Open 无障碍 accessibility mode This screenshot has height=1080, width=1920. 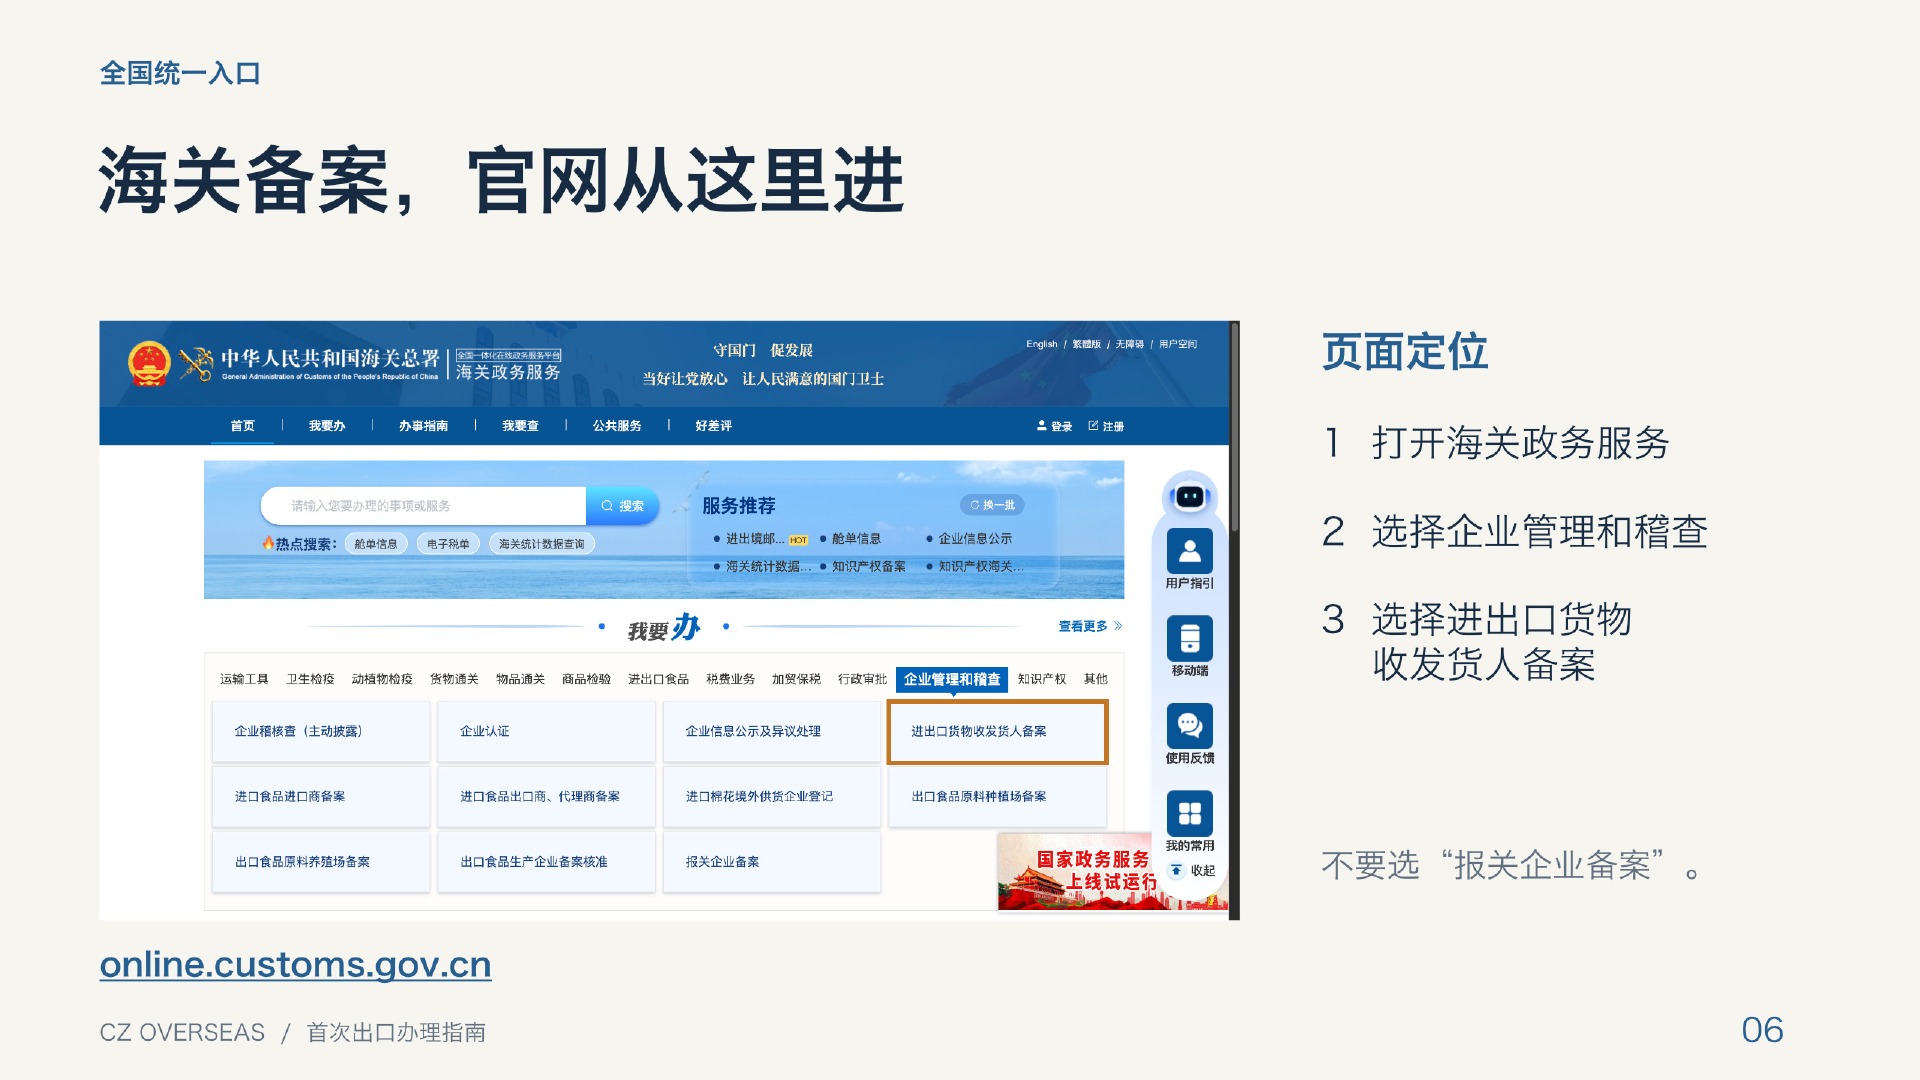pos(1129,344)
